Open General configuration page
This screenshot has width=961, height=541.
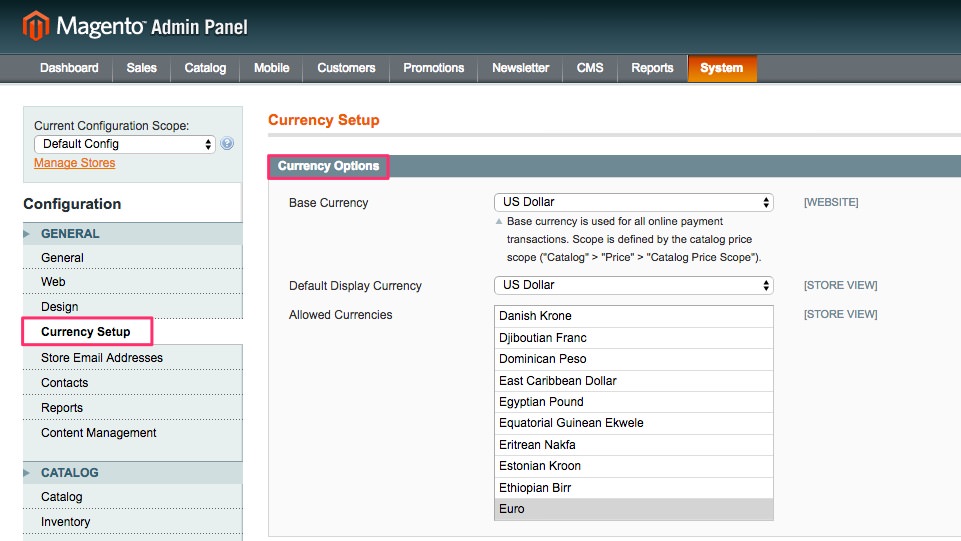click(132, 257)
